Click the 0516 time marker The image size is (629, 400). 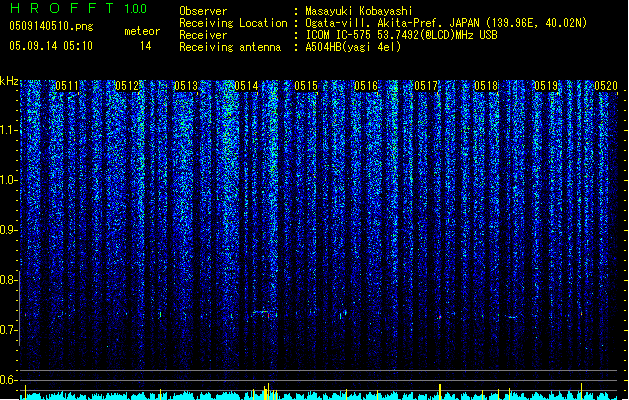click(366, 86)
